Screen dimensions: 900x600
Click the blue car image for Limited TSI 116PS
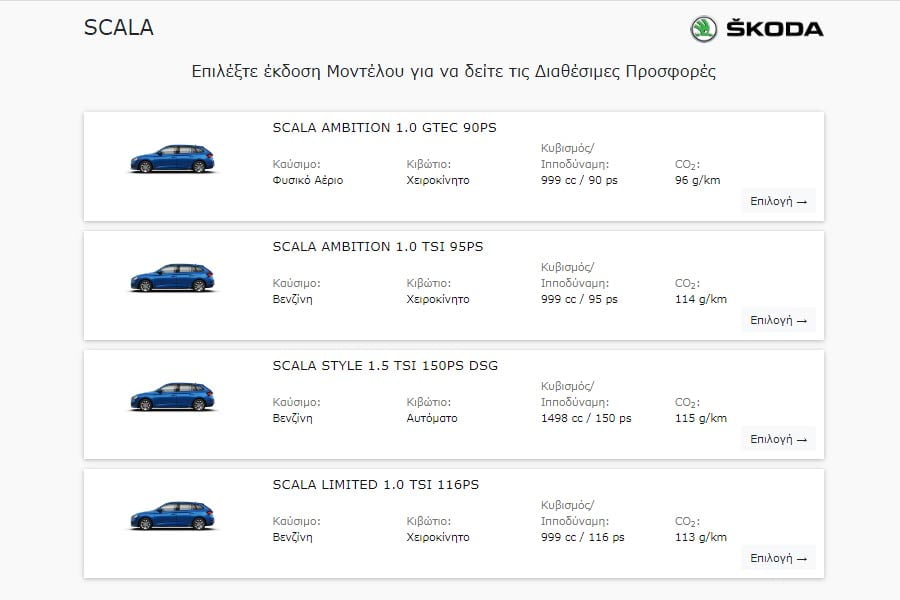(x=172, y=516)
